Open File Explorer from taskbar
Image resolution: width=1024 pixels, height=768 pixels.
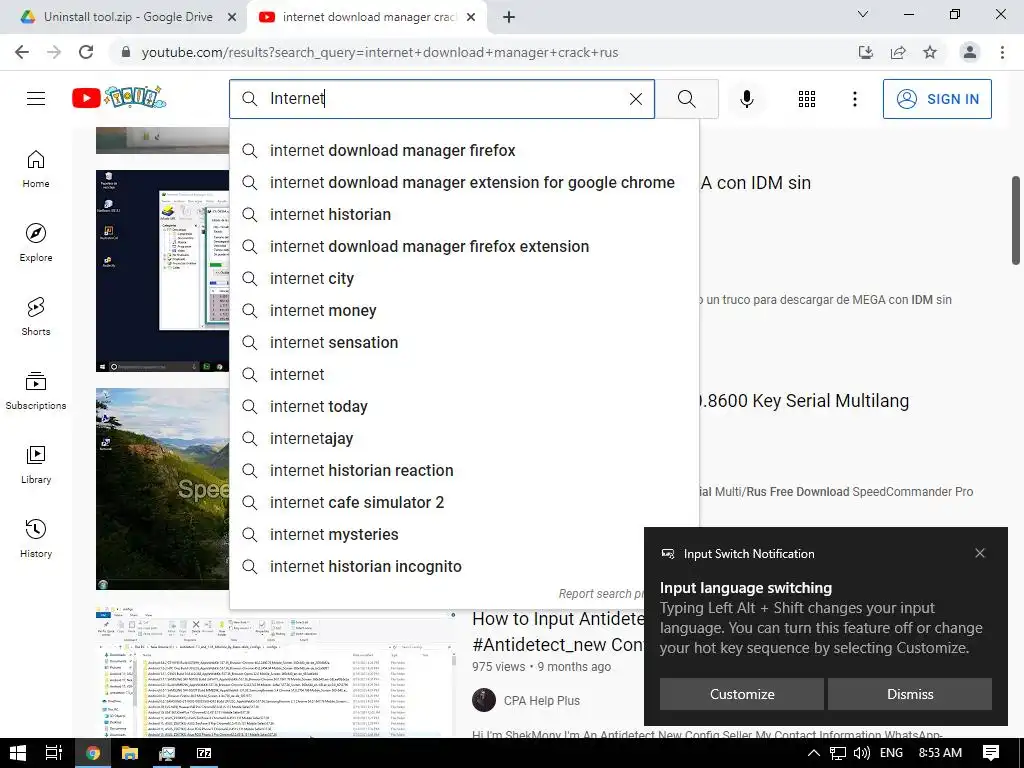point(130,753)
